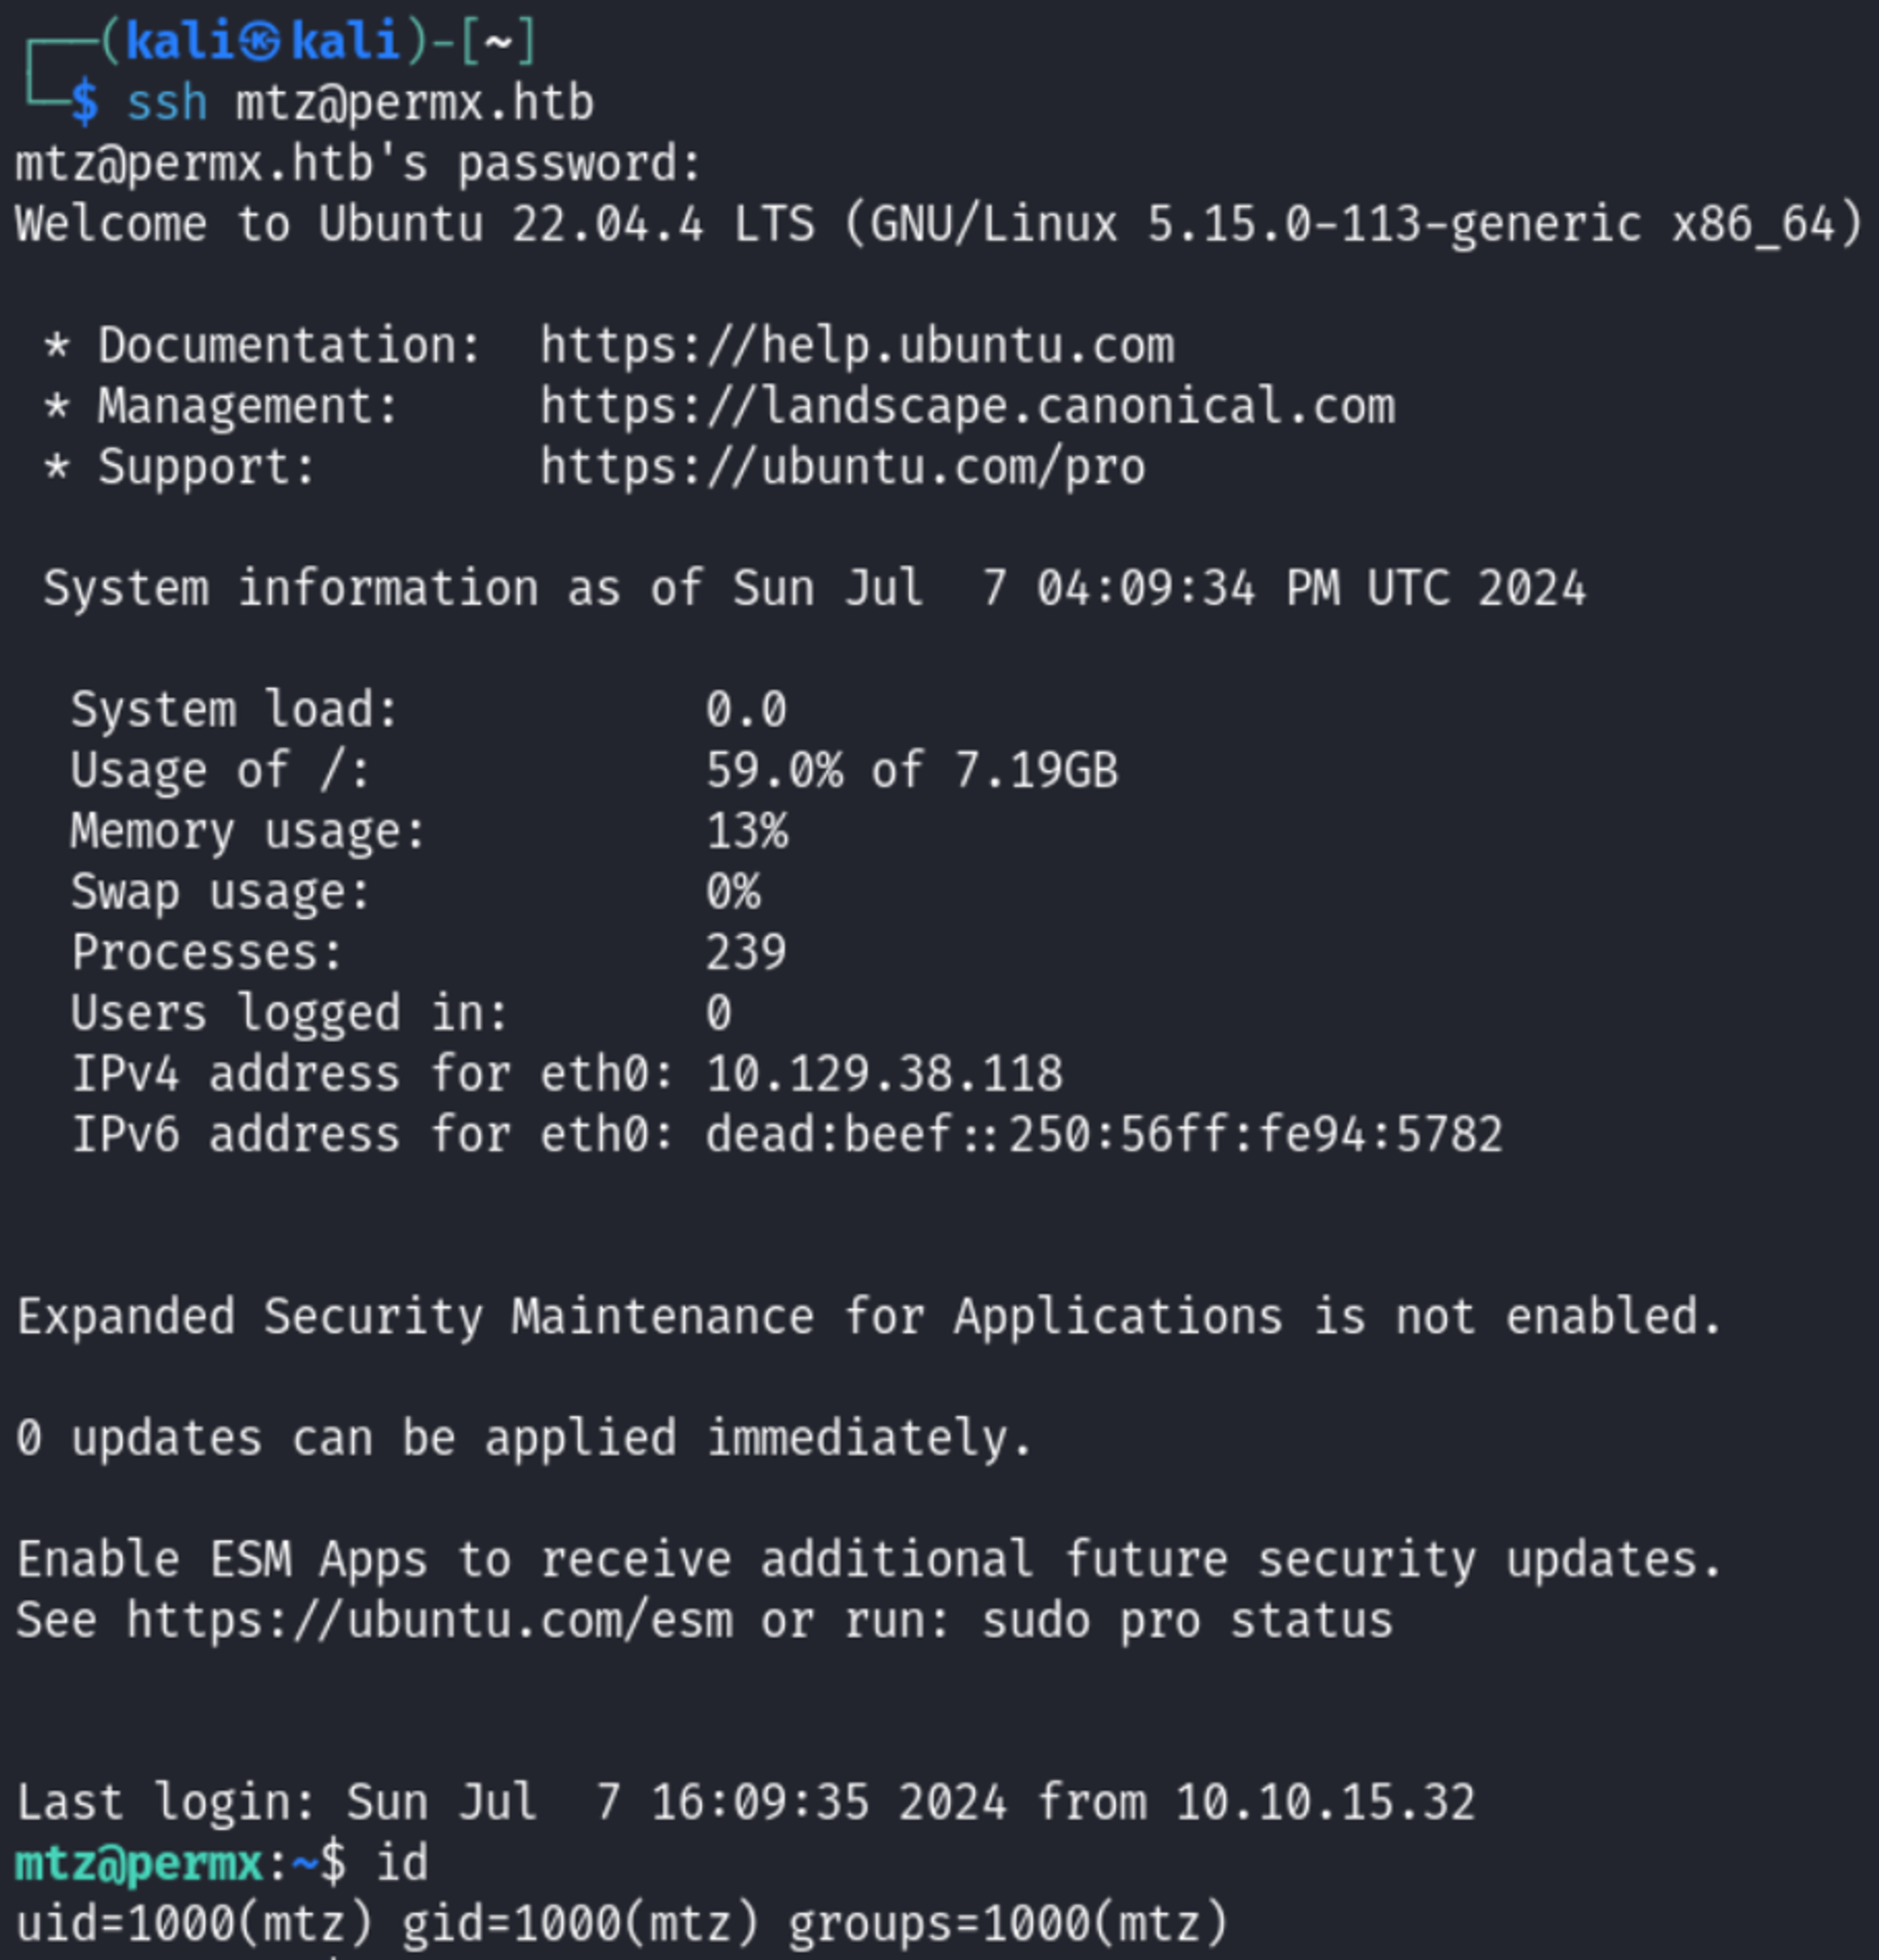
Task: Click the Processes value 239
Action: (746, 952)
